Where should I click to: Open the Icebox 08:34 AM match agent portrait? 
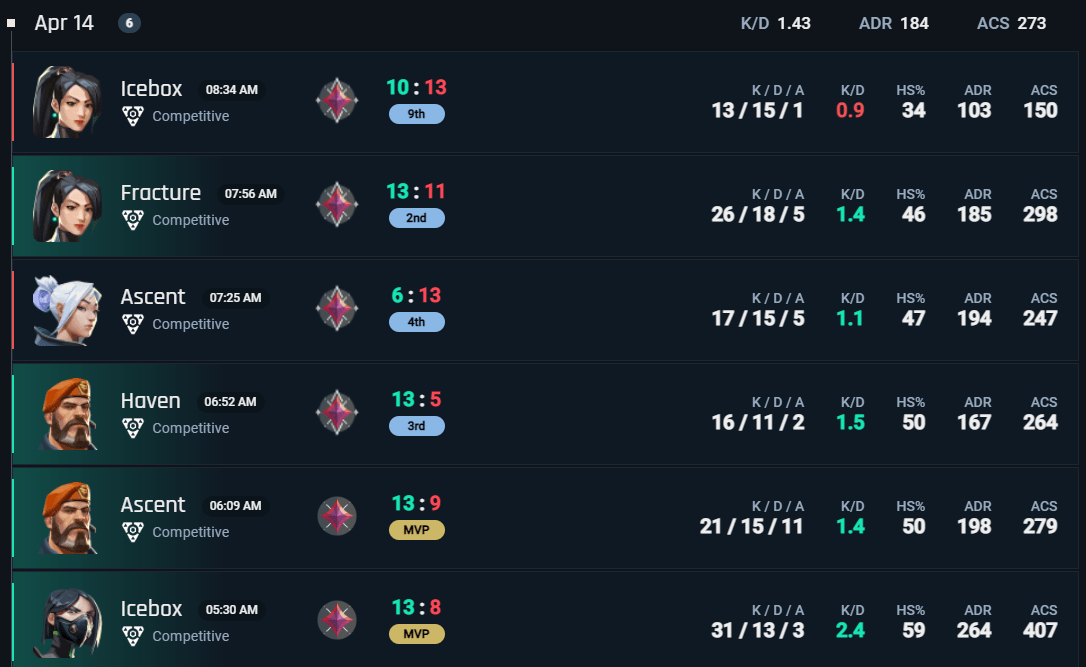(66, 102)
